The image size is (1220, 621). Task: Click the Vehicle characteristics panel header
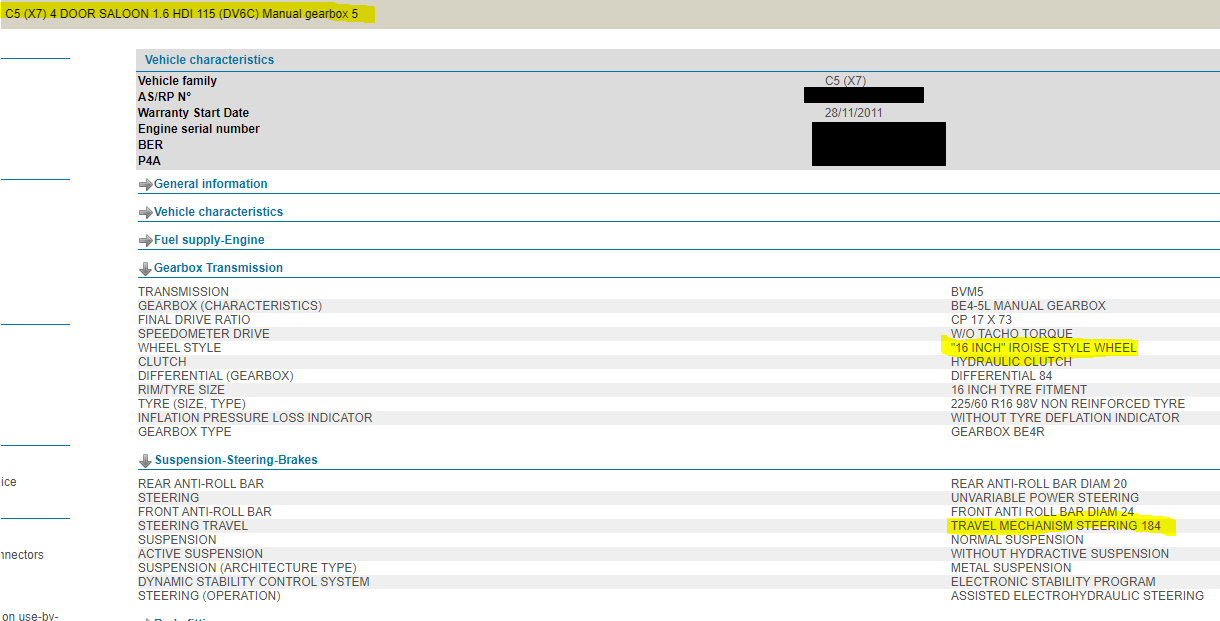[677, 60]
